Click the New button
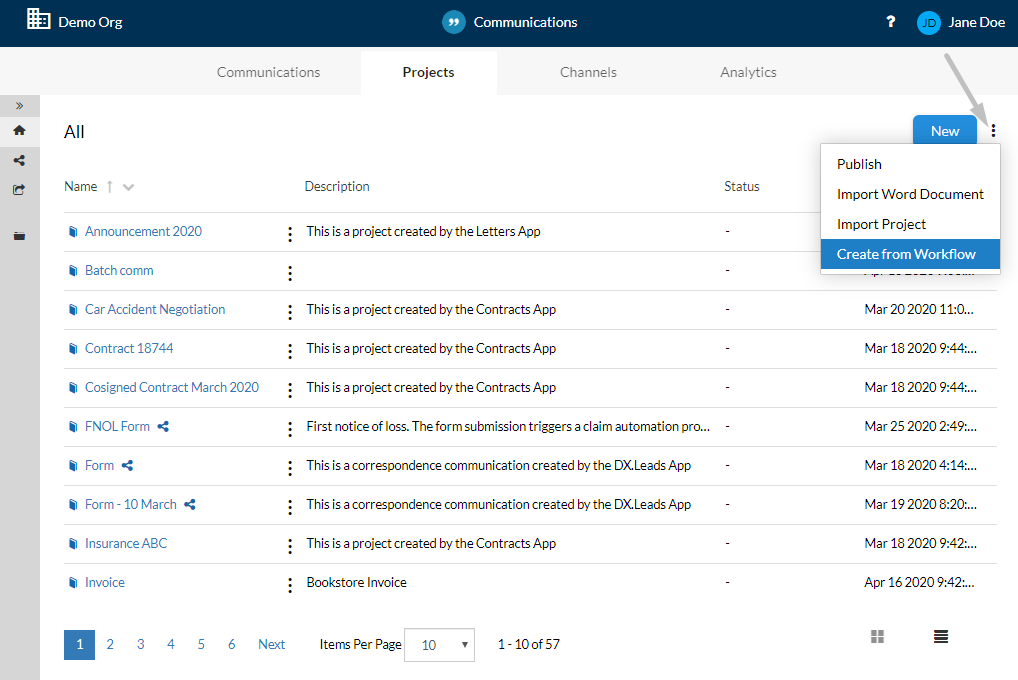The image size is (1018, 680). click(945, 131)
